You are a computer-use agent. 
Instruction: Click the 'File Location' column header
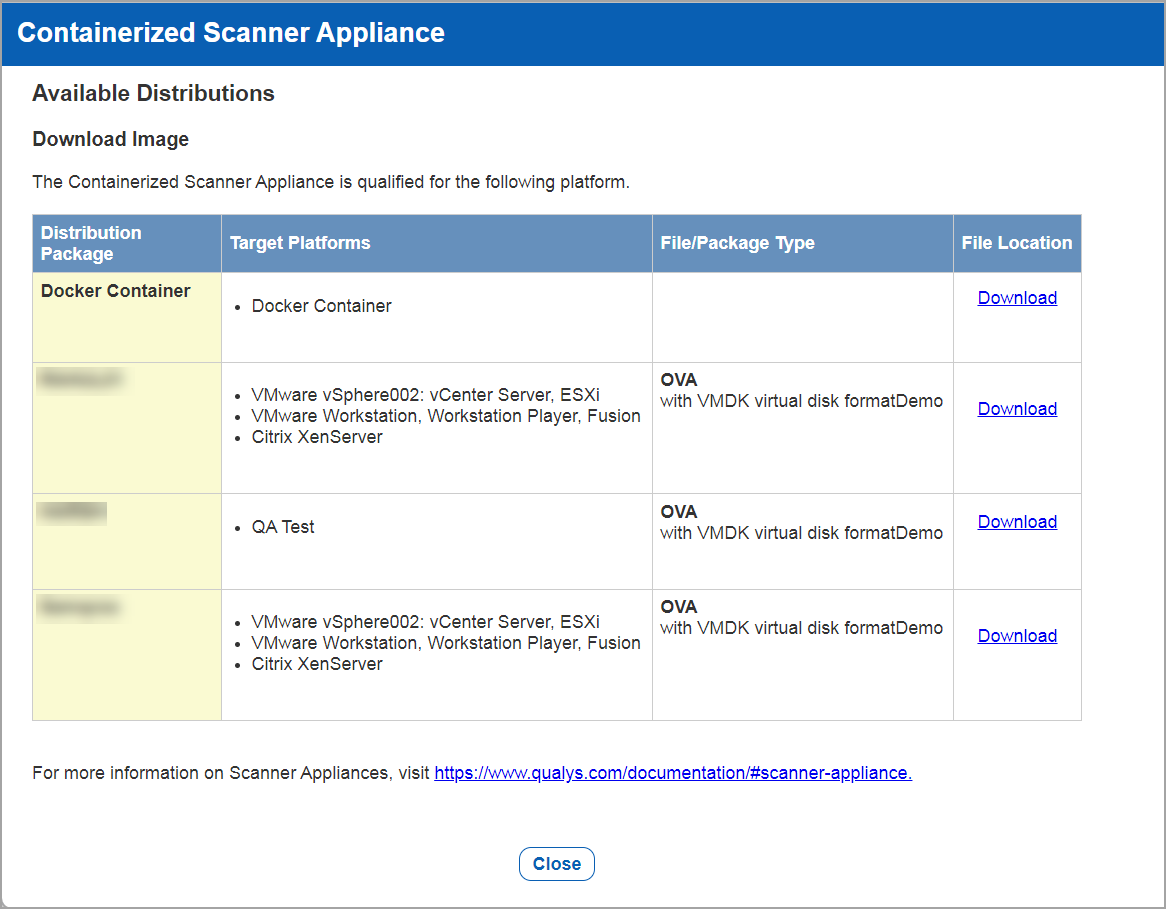tap(1017, 243)
